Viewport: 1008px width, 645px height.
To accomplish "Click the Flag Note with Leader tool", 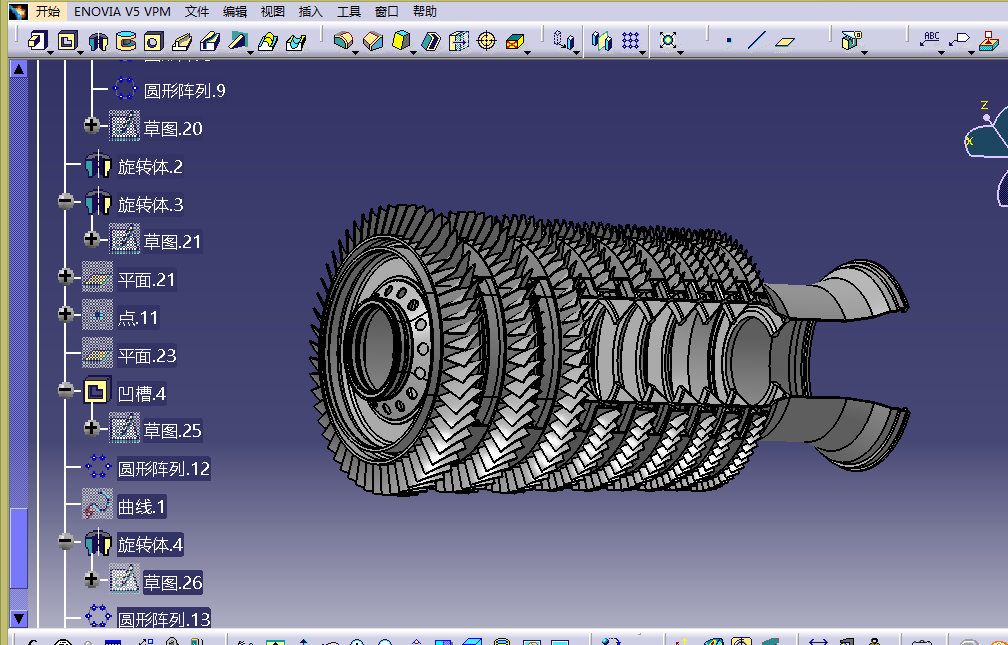I will [x=959, y=40].
